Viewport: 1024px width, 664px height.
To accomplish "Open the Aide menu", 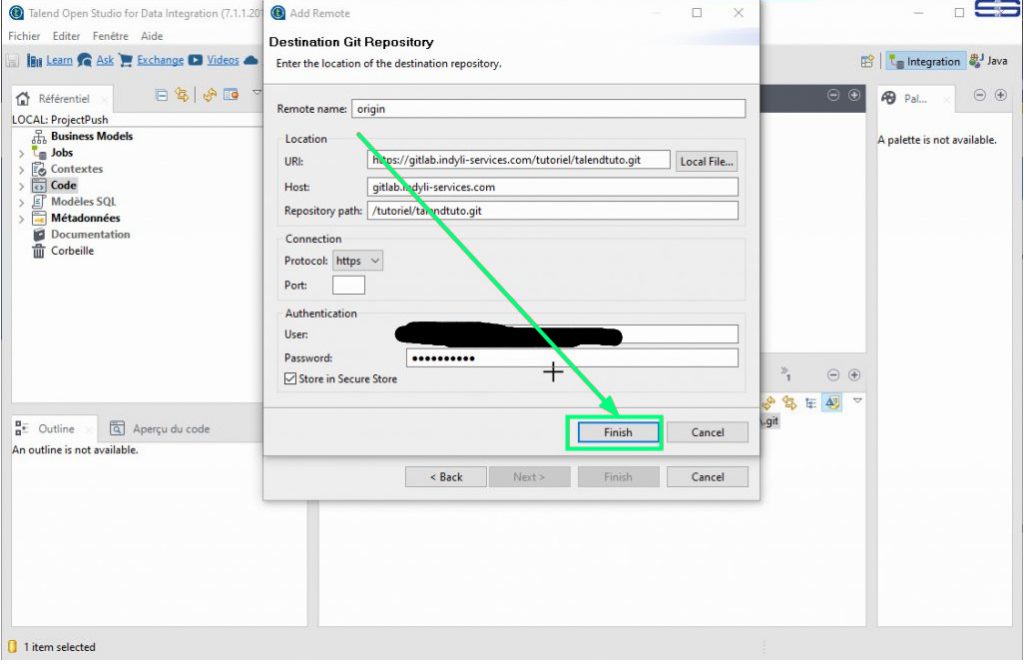I will (x=152, y=36).
